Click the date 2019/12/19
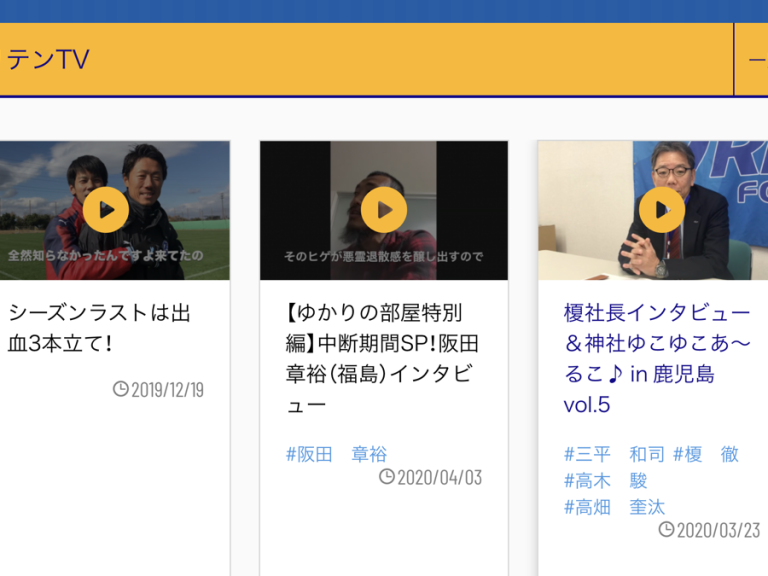The image size is (768, 576). [168, 390]
